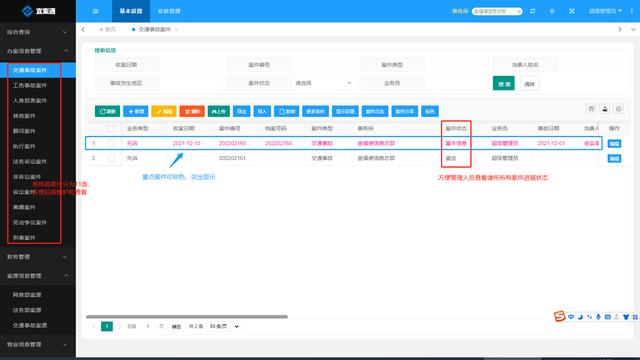640x360 pixels.
Task: Click the 显示设置 toolbar button
Action: tap(345, 111)
